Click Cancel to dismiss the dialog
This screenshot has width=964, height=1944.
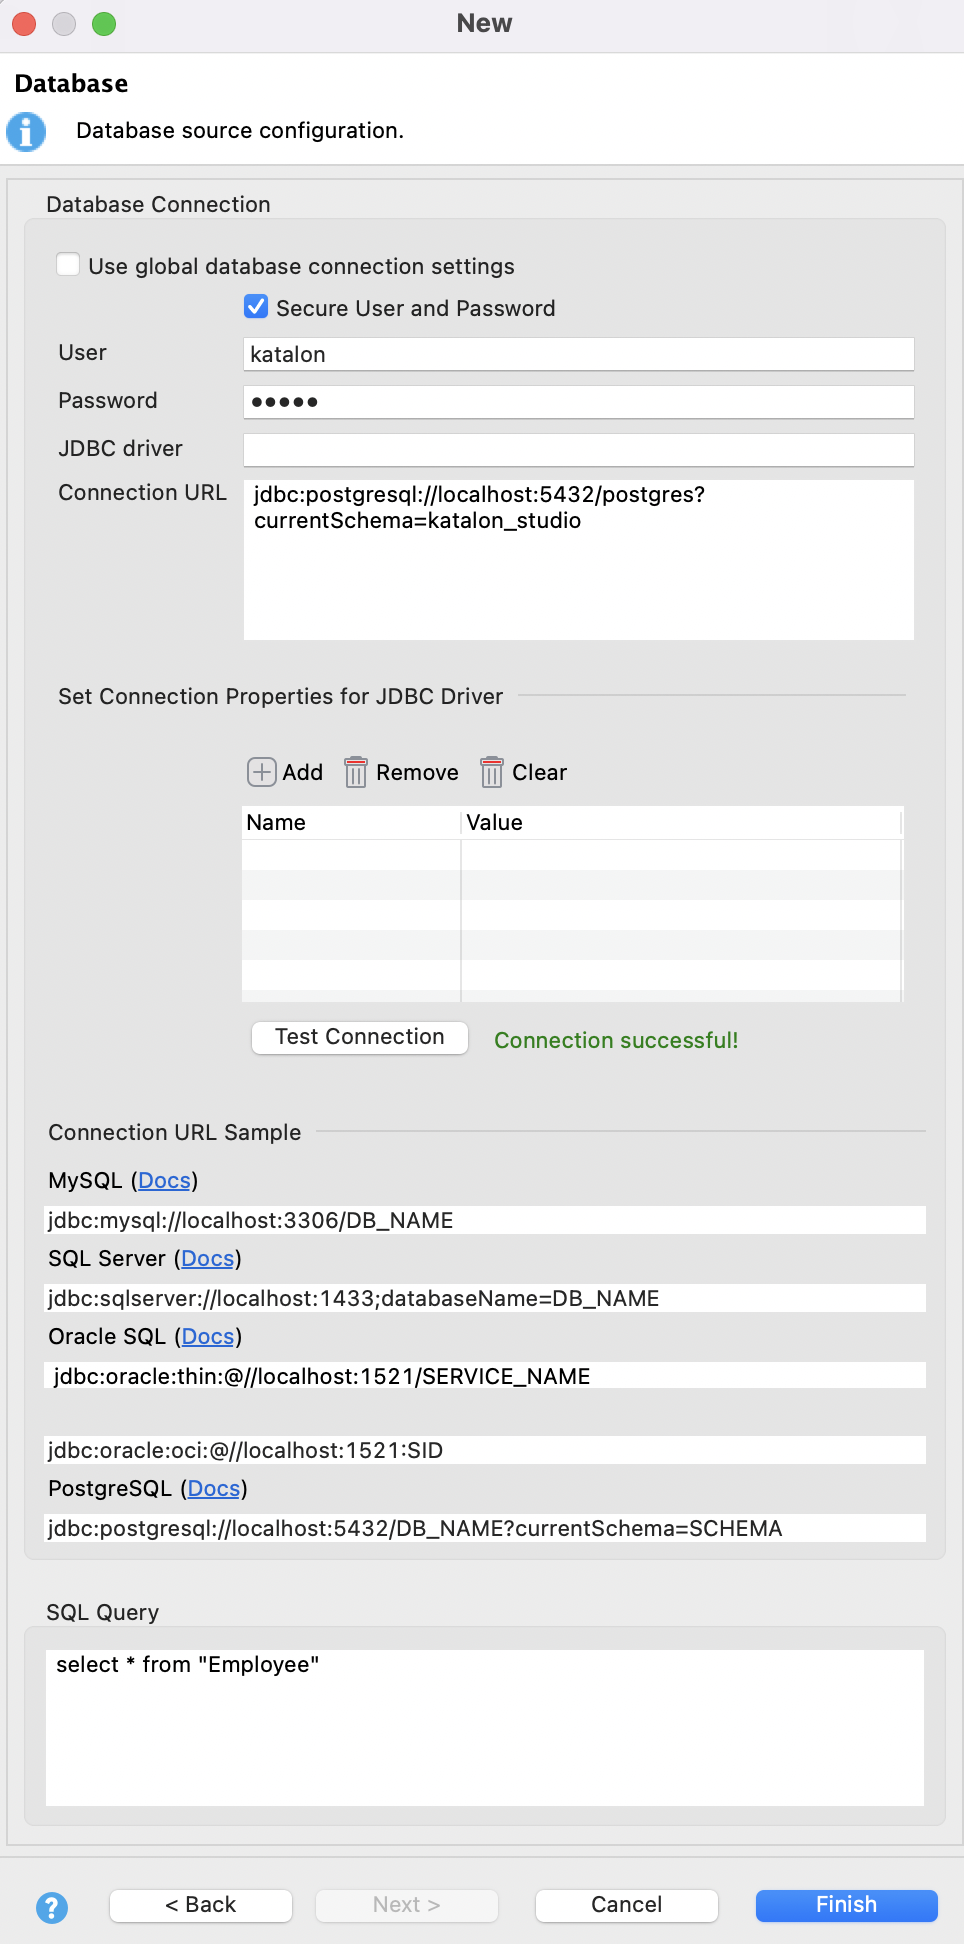626,1905
